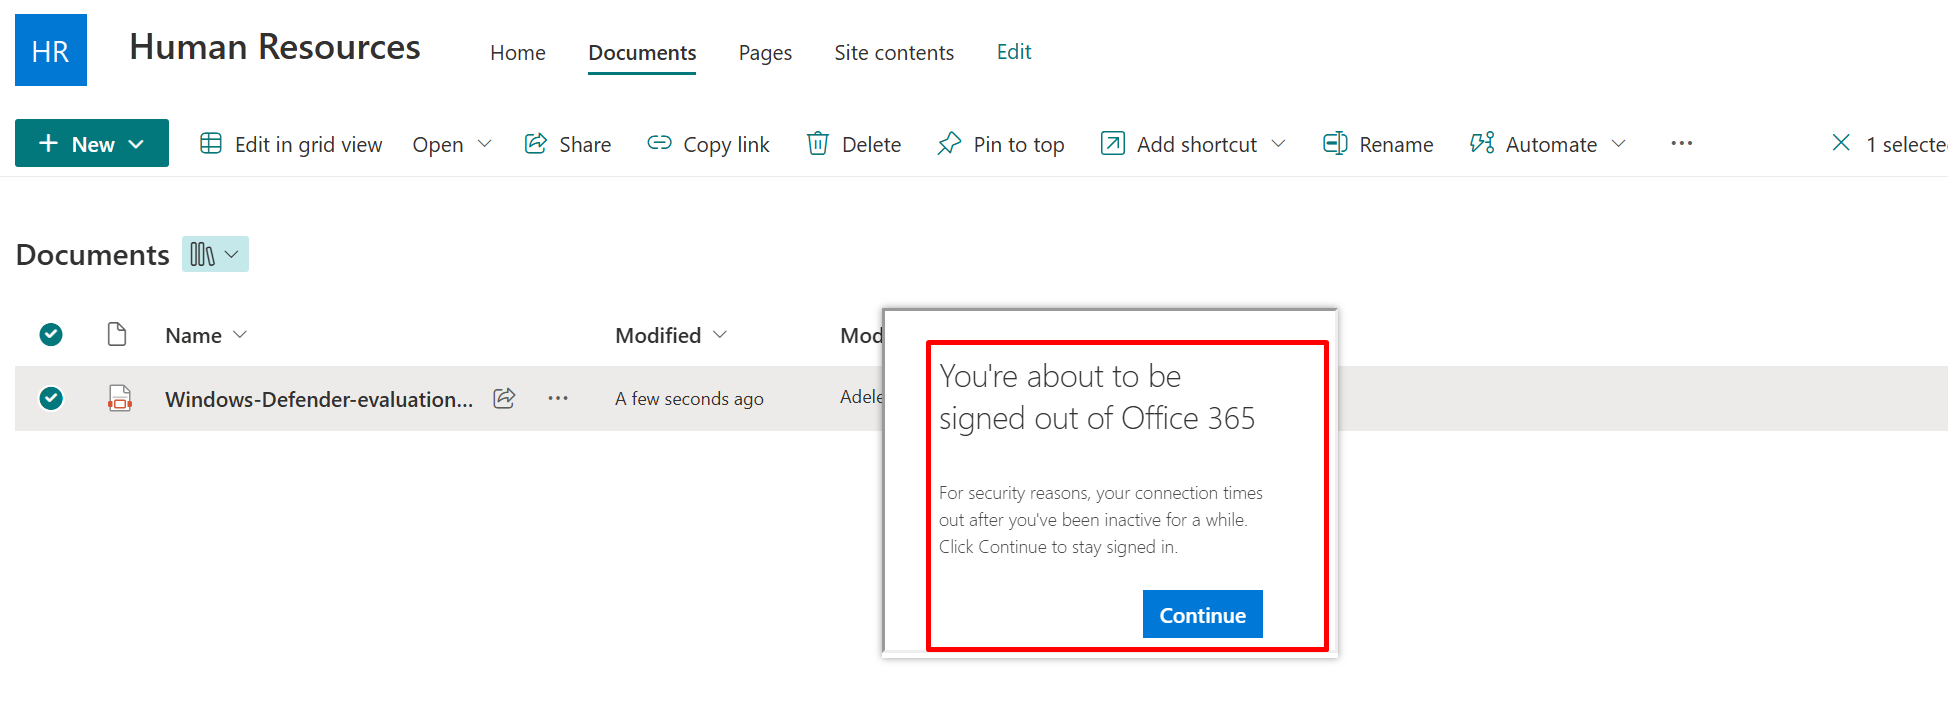The height and width of the screenshot is (713, 1948).
Task: Click Edit in grid view
Action: [291, 144]
